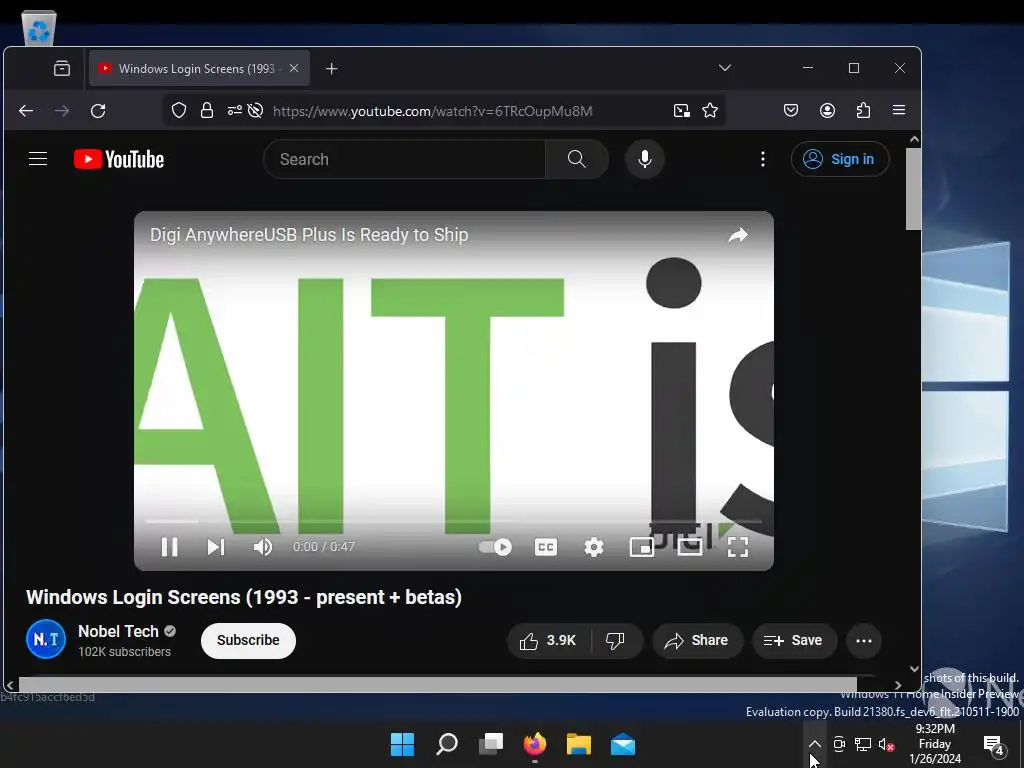Search with your voice microphone
Viewport: 1024px width, 768px height.
point(645,159)
